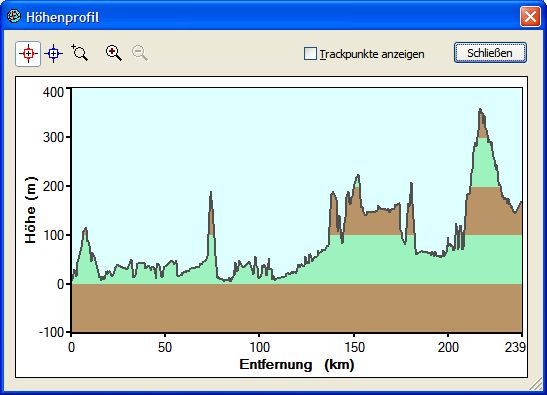Close the Höhenprofil window

pos(530,16)
